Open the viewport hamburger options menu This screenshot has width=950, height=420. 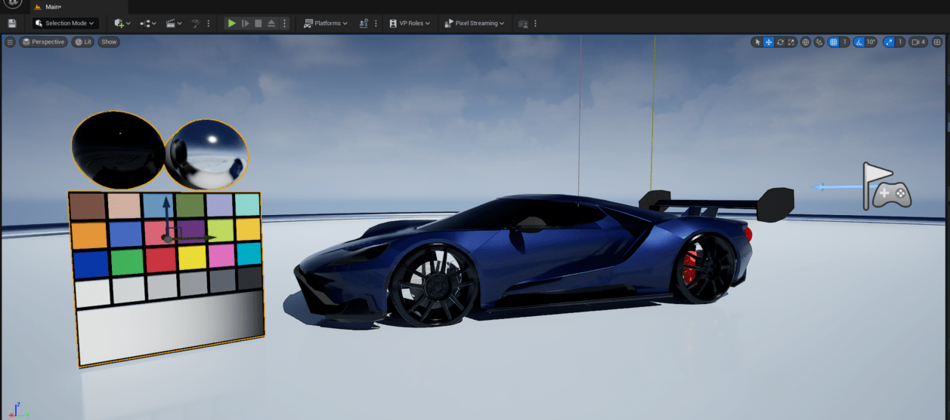click(10, 42)
